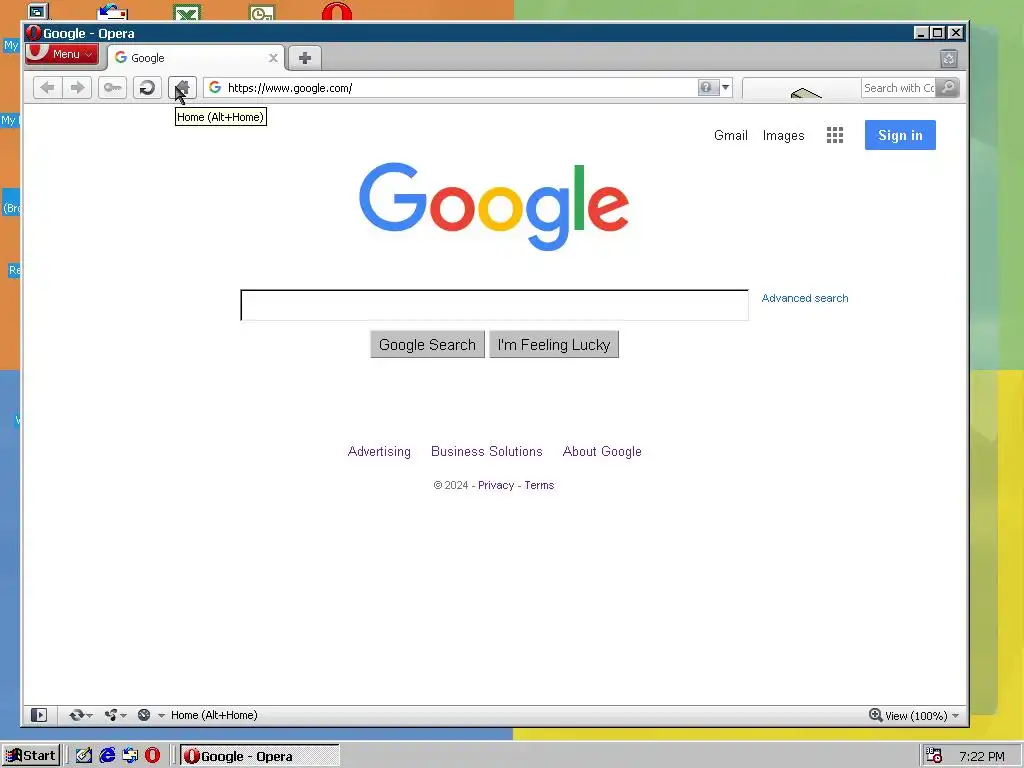Open the red Opera Menu button
Image resolution: width=1024 pixels, height=768 pixels.
pyautogui.click(x=61, y=54)
